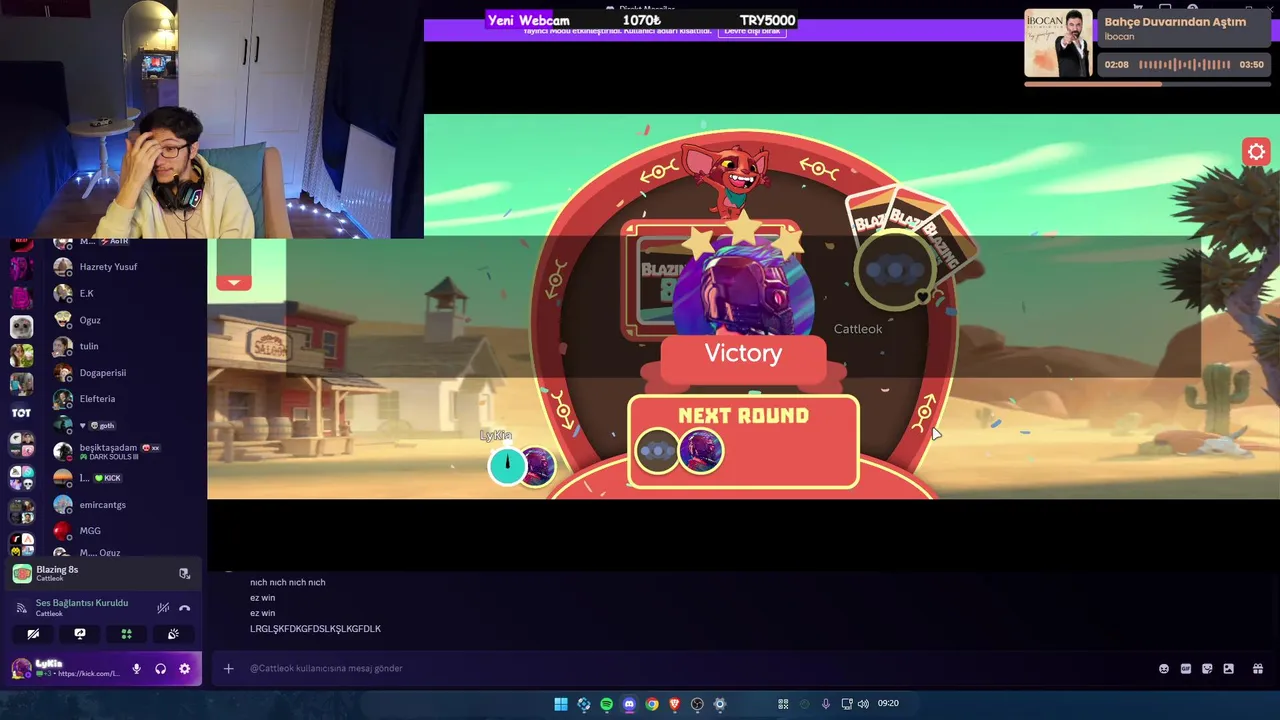1280x720 pixels.
Task: Deafen with the headphones icon
Action: tap(160, 668)
